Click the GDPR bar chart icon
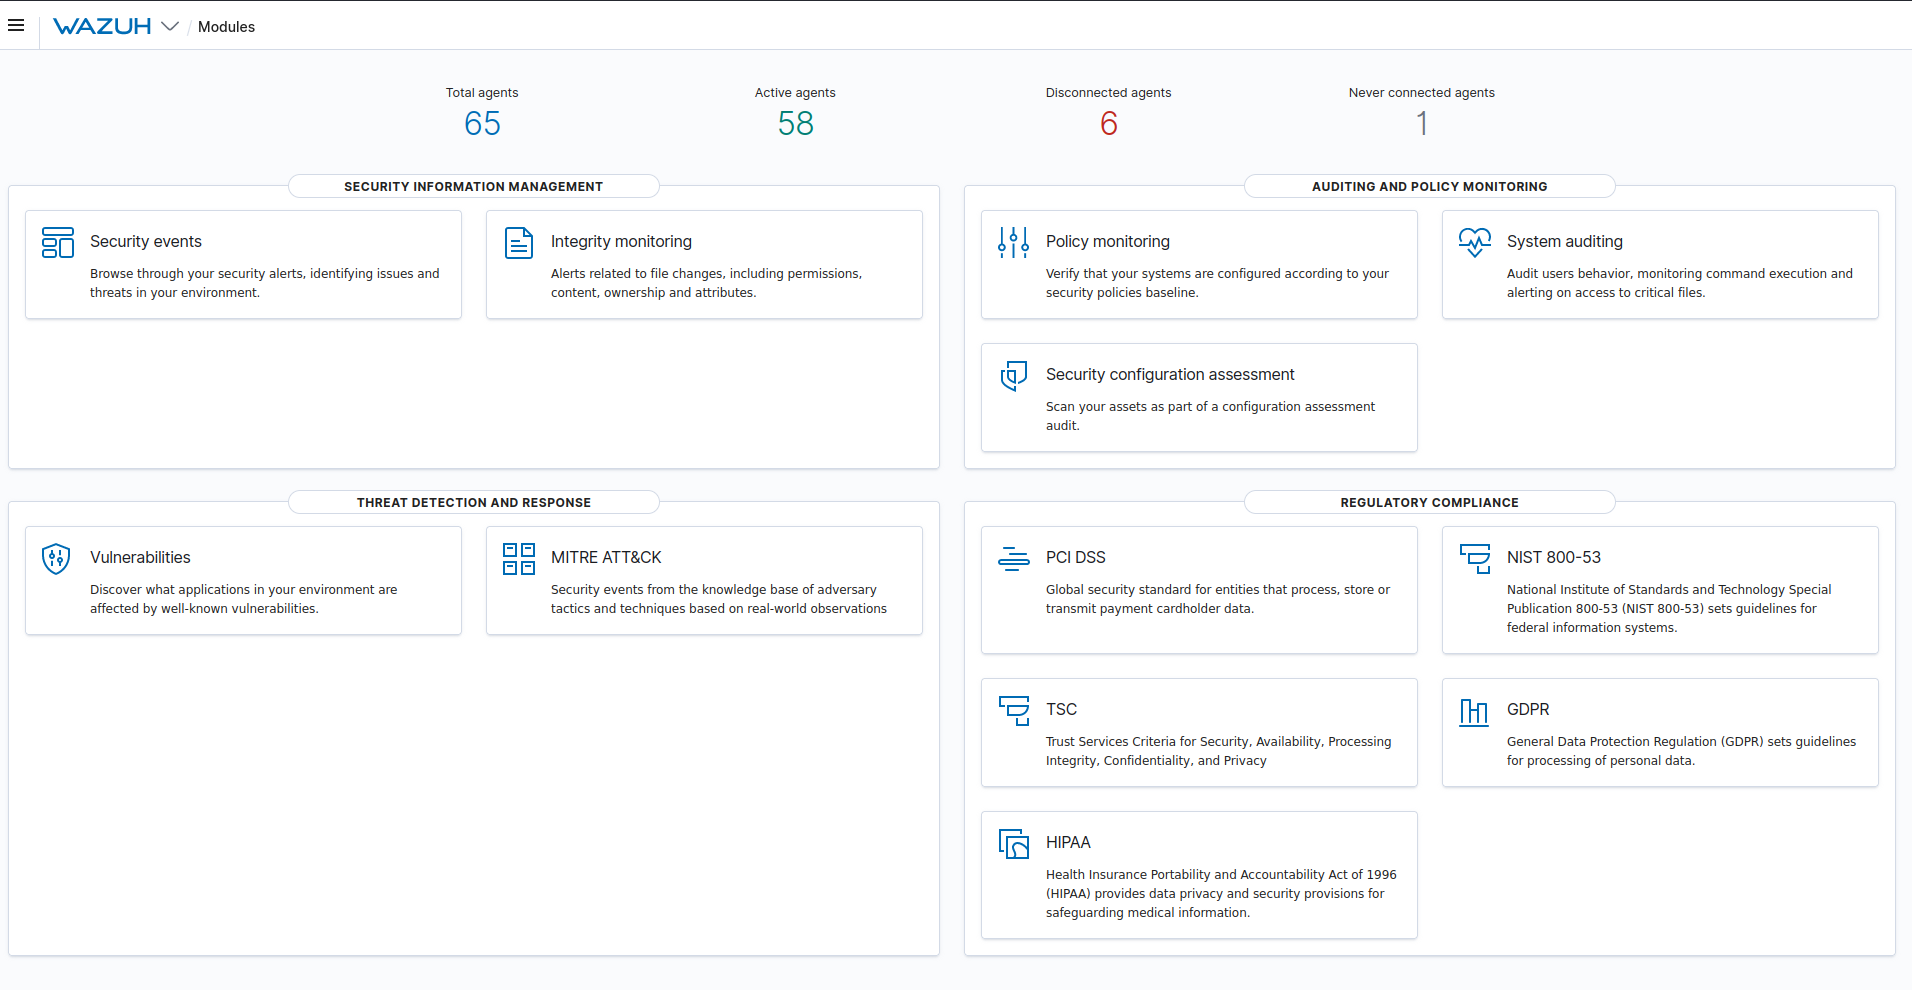The height and width of the screenshot is (990, 1912). (1474, 711)
